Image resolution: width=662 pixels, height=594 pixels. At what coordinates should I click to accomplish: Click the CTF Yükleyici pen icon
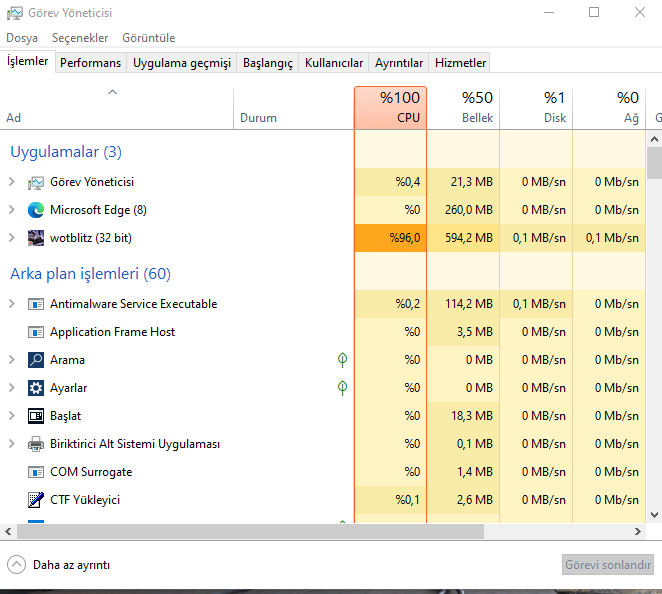tap(36, 500)
